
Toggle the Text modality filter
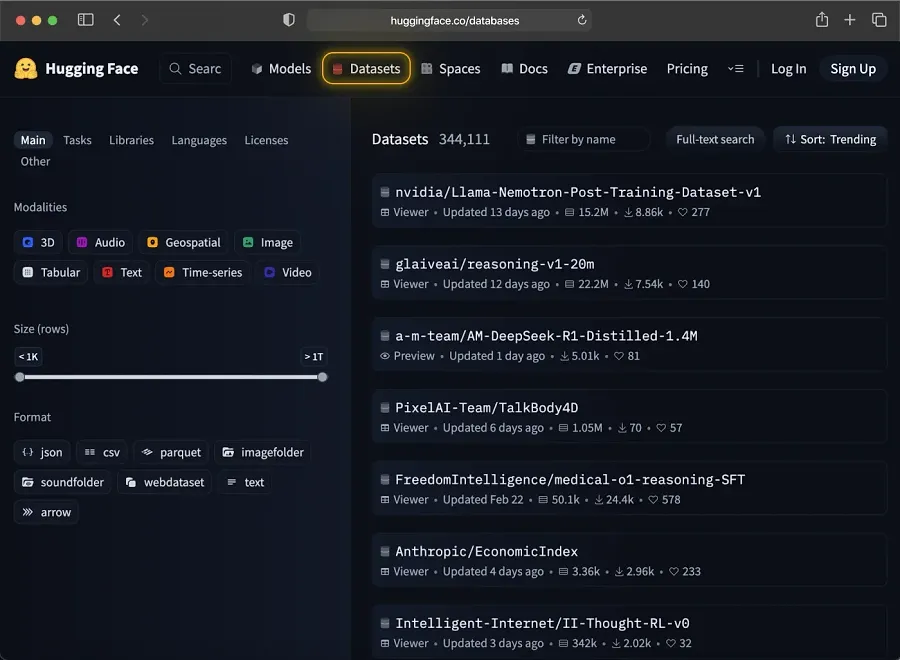point(122,272)
